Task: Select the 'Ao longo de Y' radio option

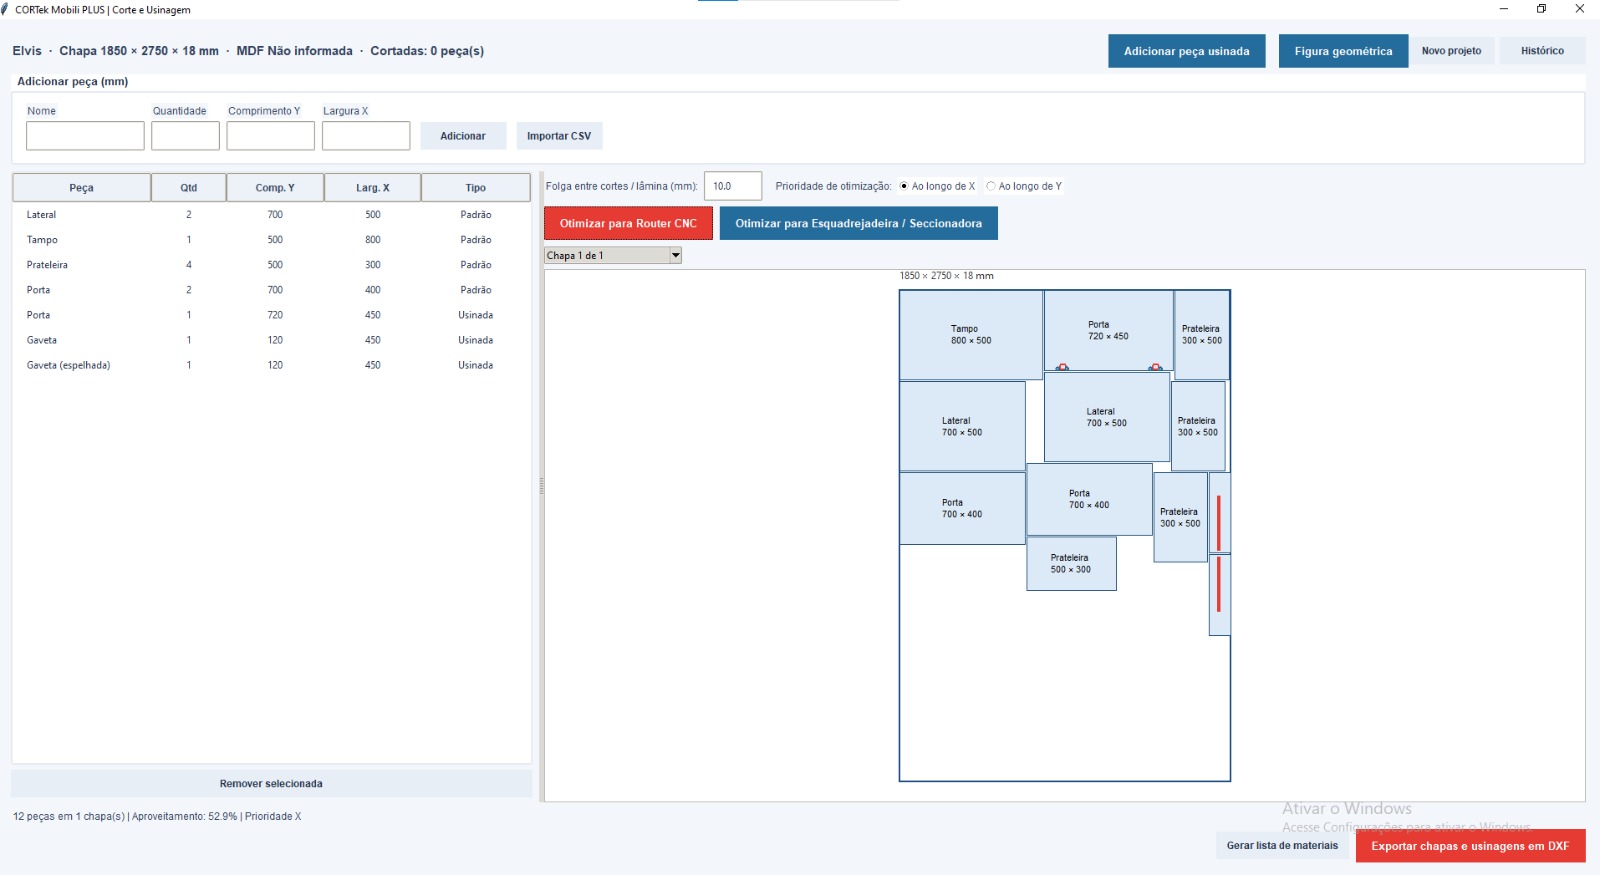Action: pyautogui.click(x=1024, y=186)
